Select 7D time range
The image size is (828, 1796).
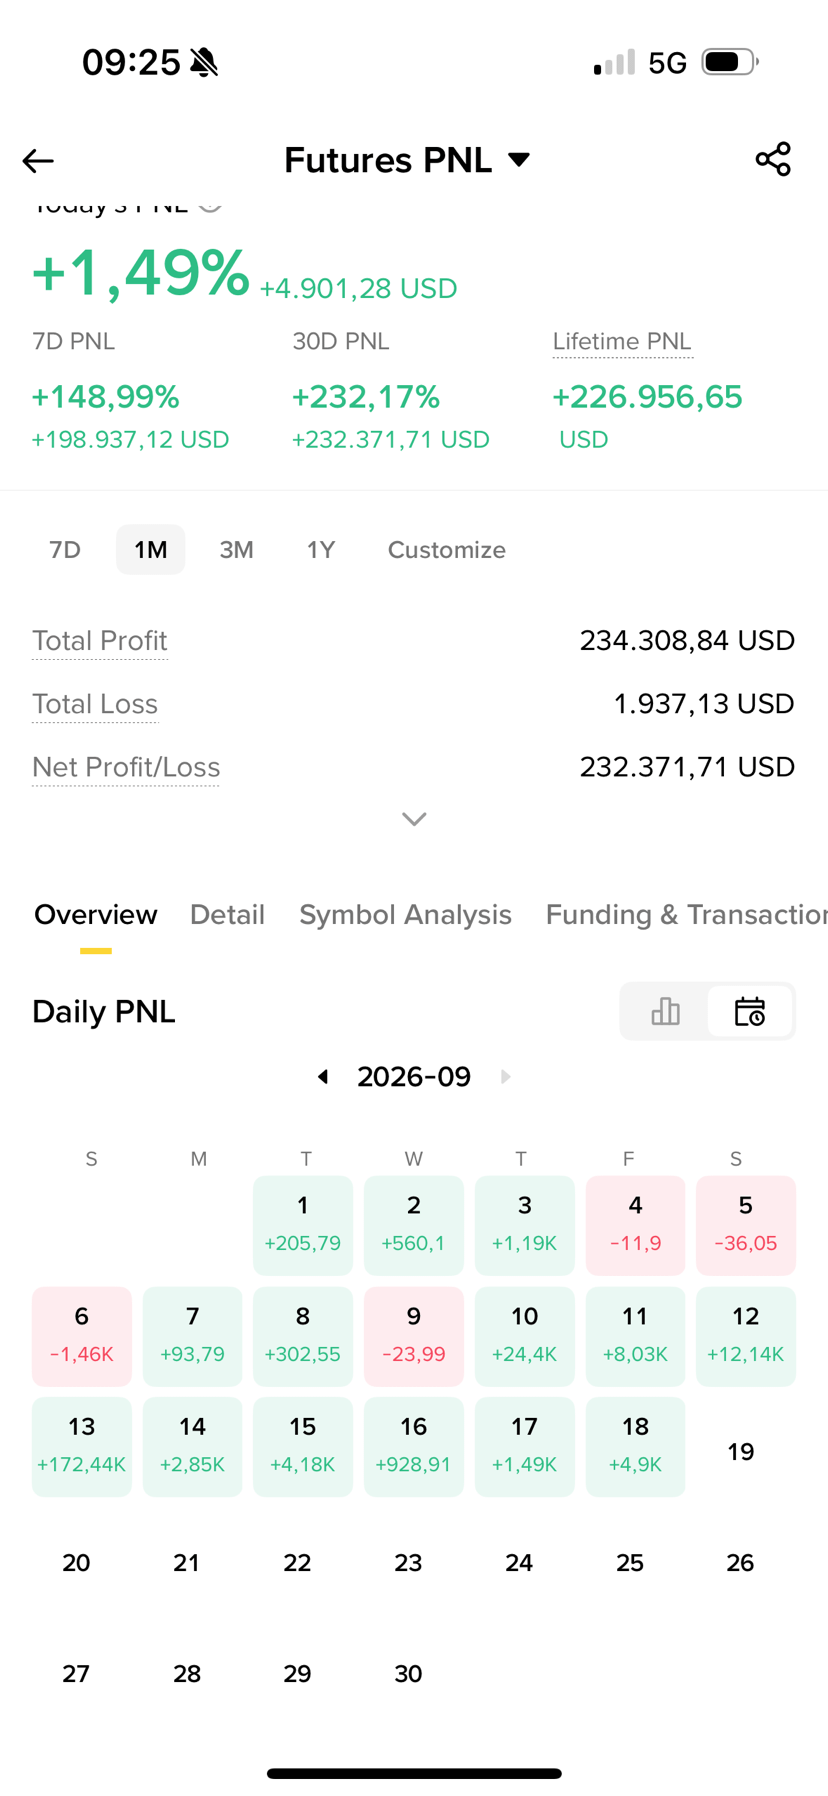(x=65, y=549)
